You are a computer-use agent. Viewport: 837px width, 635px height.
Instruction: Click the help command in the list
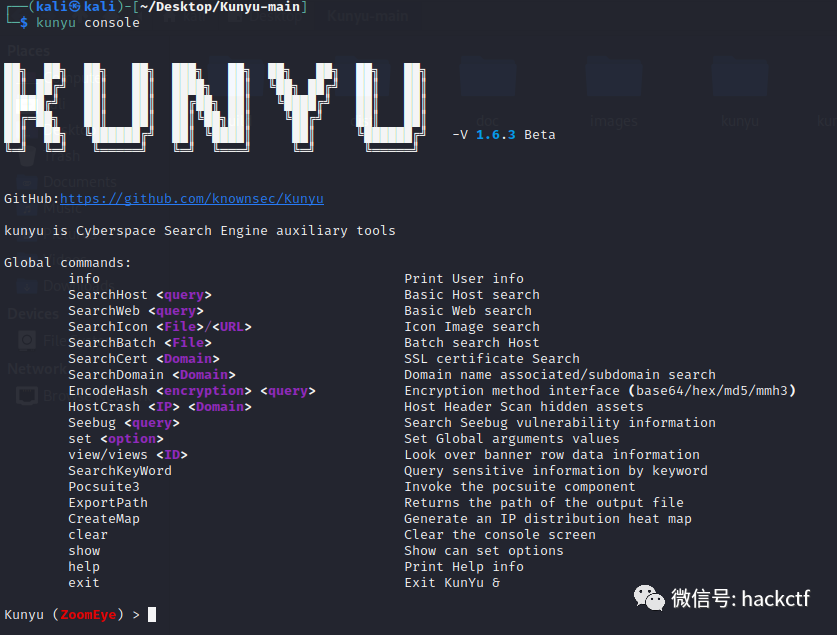[83, 566]
